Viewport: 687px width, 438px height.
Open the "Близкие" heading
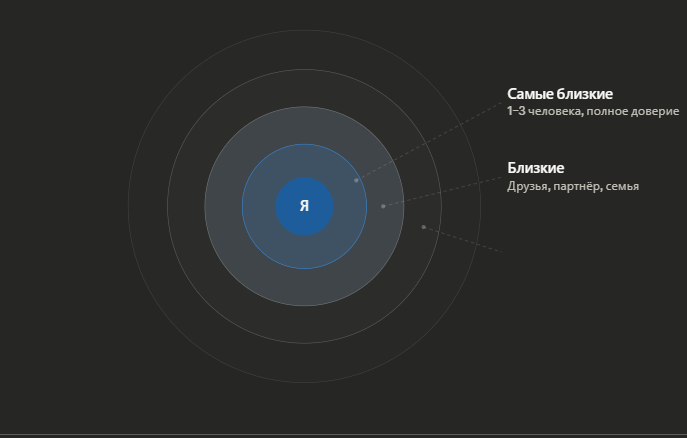(535, 168)
